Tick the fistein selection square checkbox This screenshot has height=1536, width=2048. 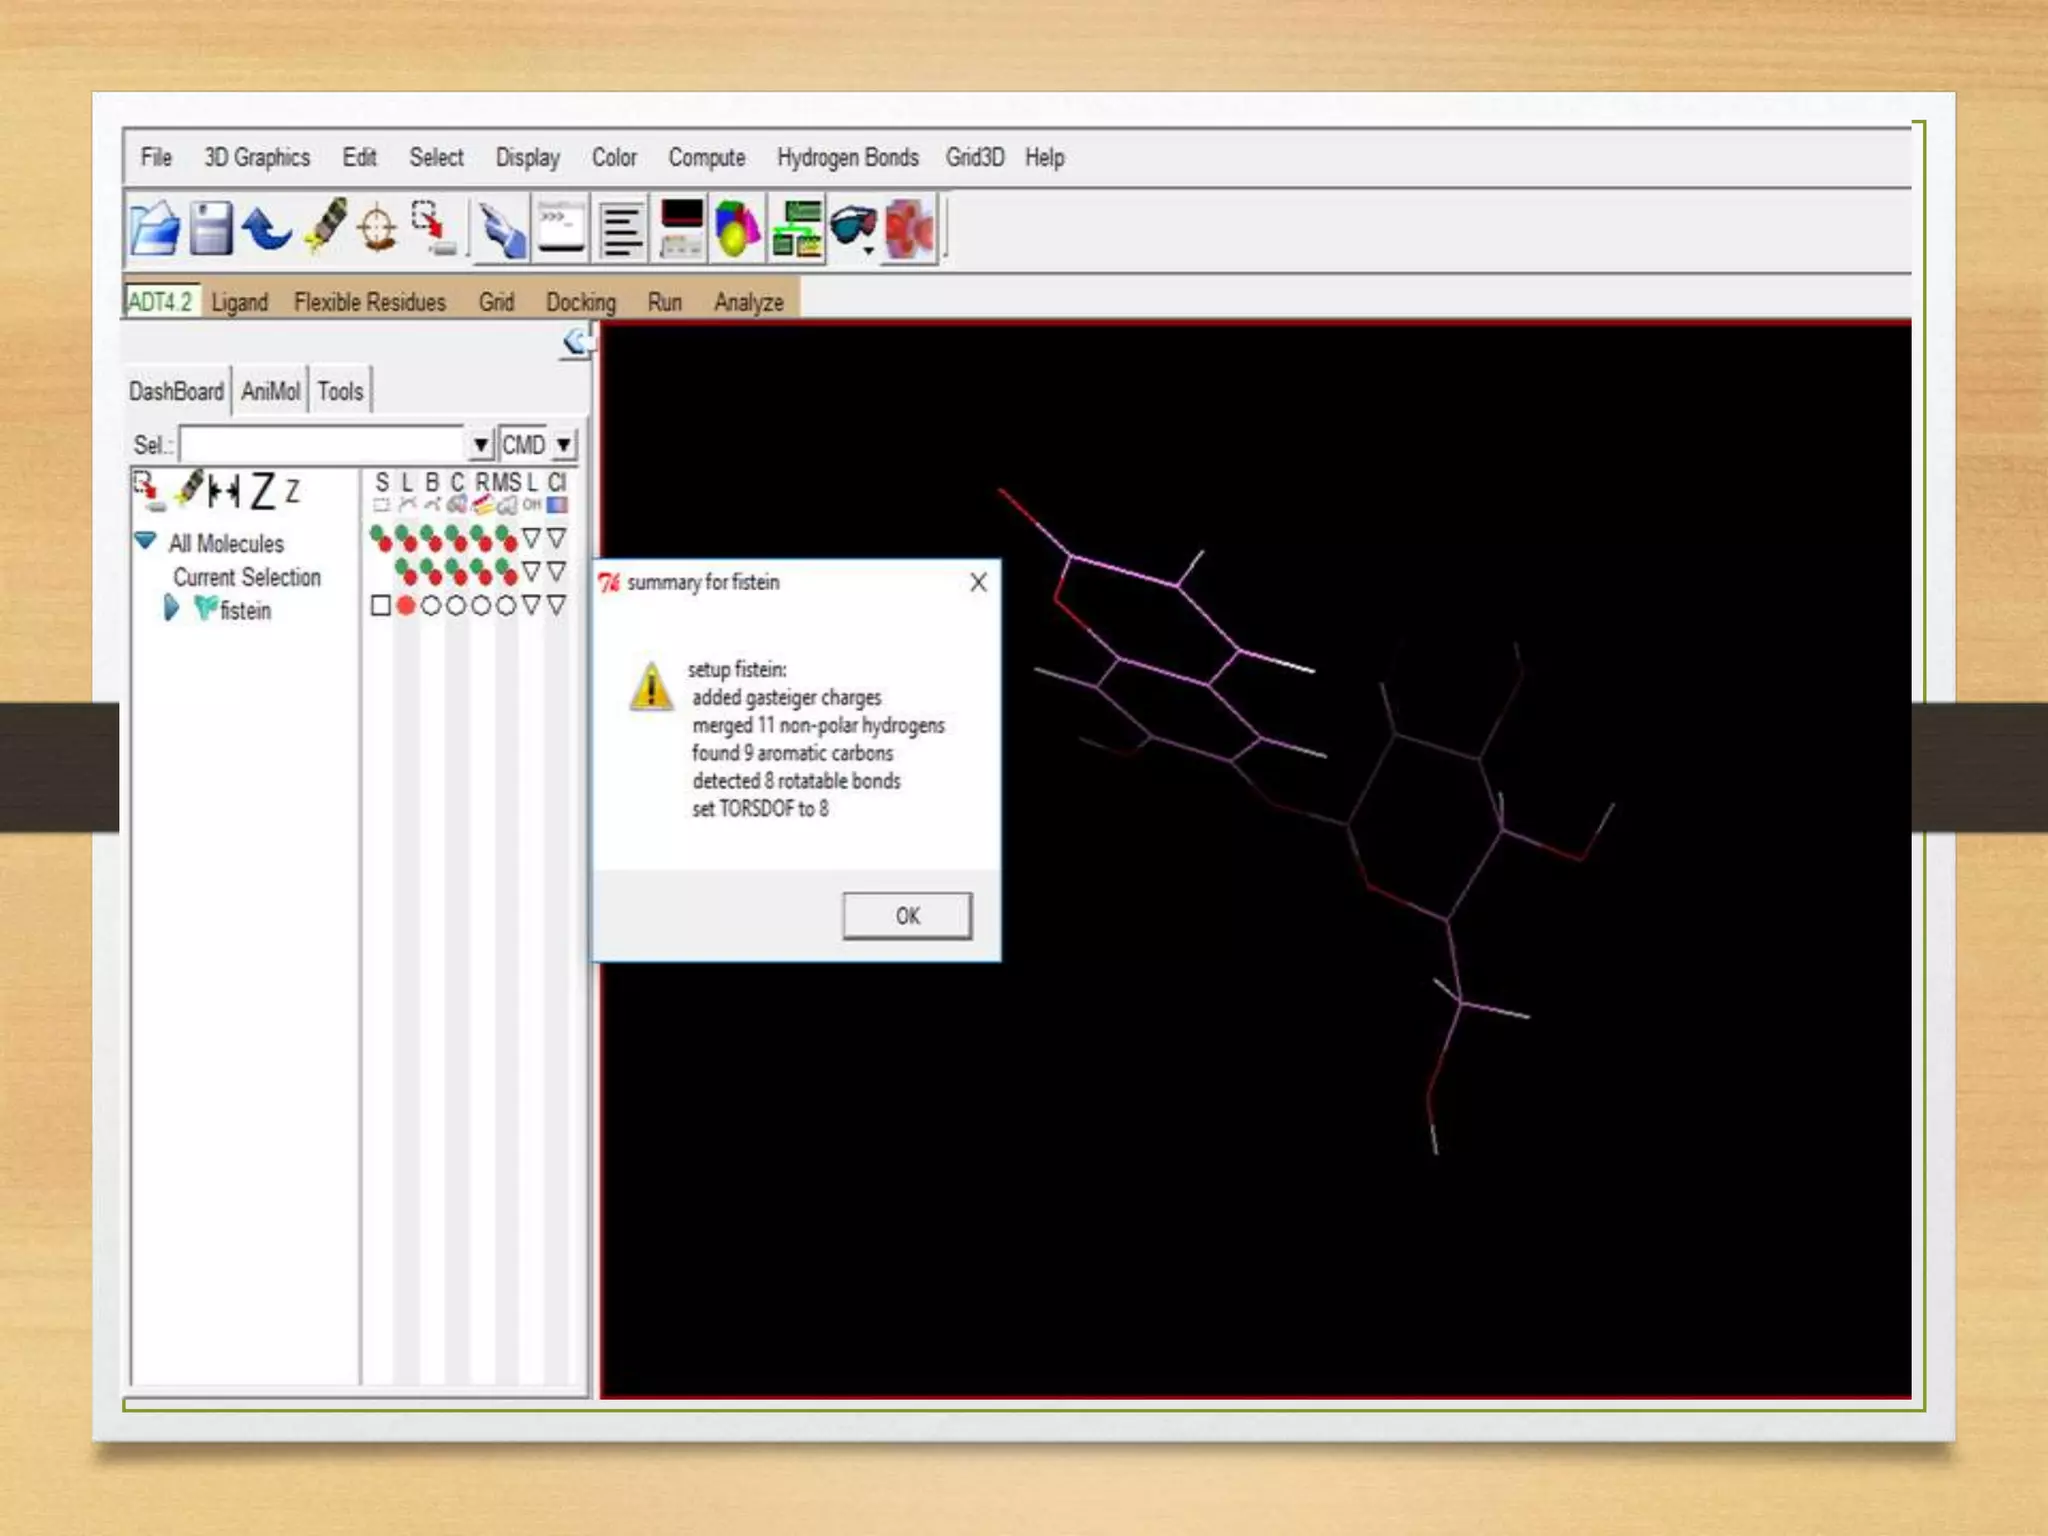[x=381, y=606]
